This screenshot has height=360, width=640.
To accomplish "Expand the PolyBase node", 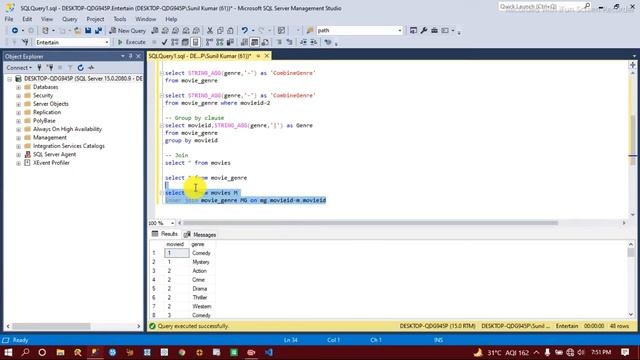I will tap(18, 121).
